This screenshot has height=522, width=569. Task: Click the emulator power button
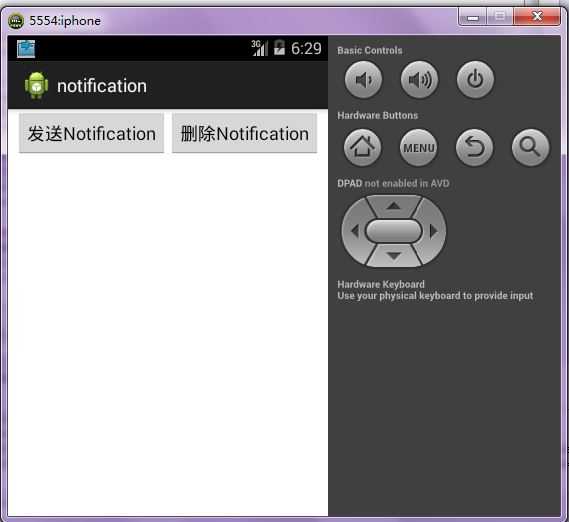(475, 79)
